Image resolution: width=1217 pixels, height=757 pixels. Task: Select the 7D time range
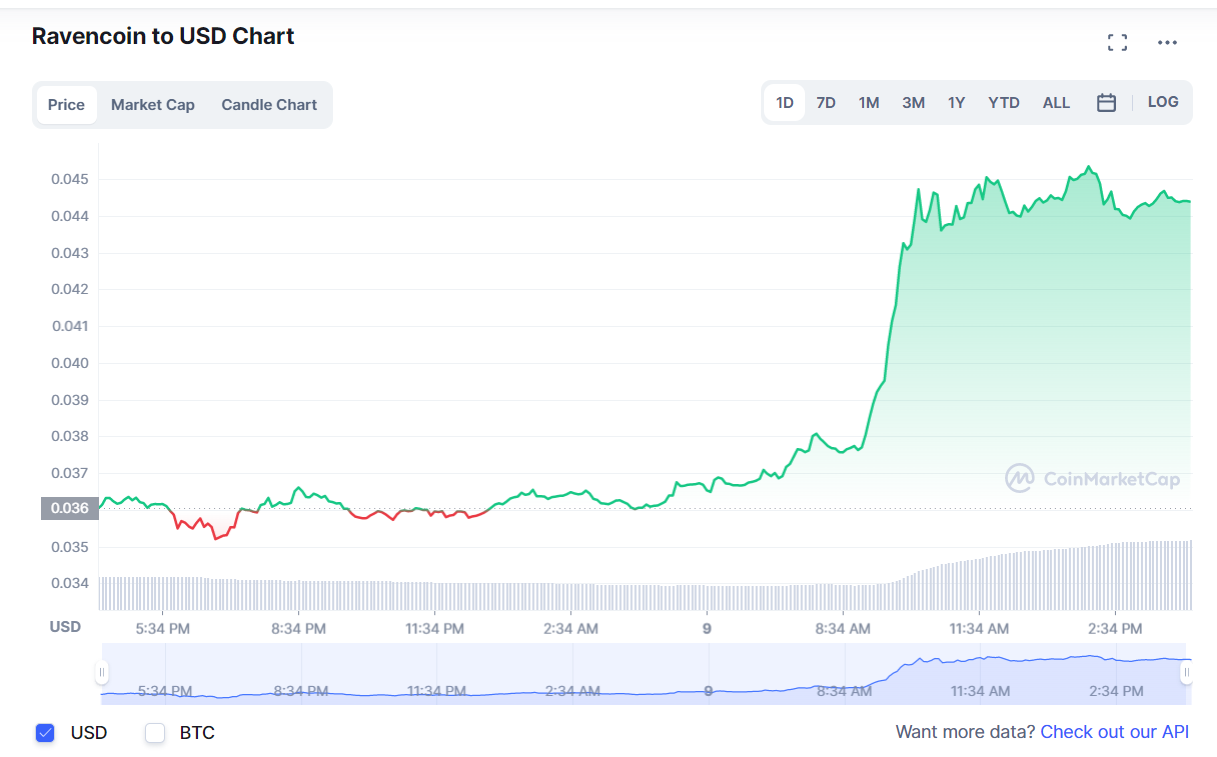point(826,102)
